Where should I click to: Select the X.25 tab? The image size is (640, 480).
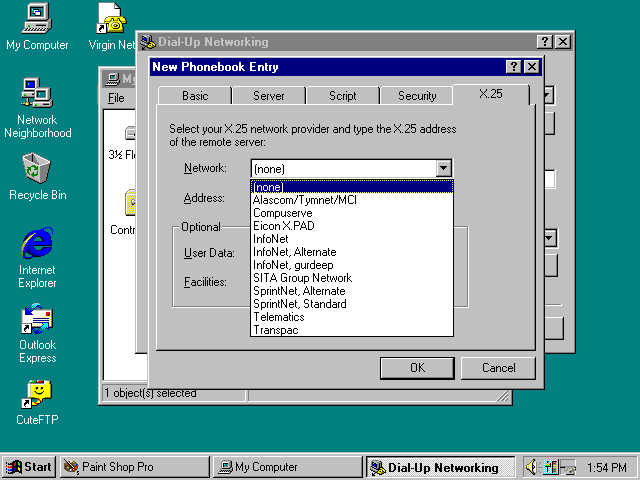tap(491, 94)
